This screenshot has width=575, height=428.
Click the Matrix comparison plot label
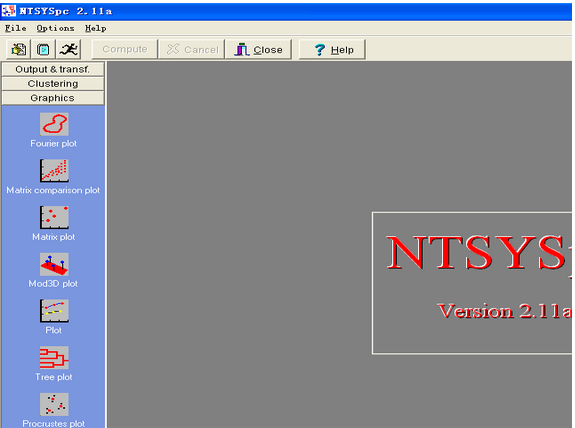point(53,190)
